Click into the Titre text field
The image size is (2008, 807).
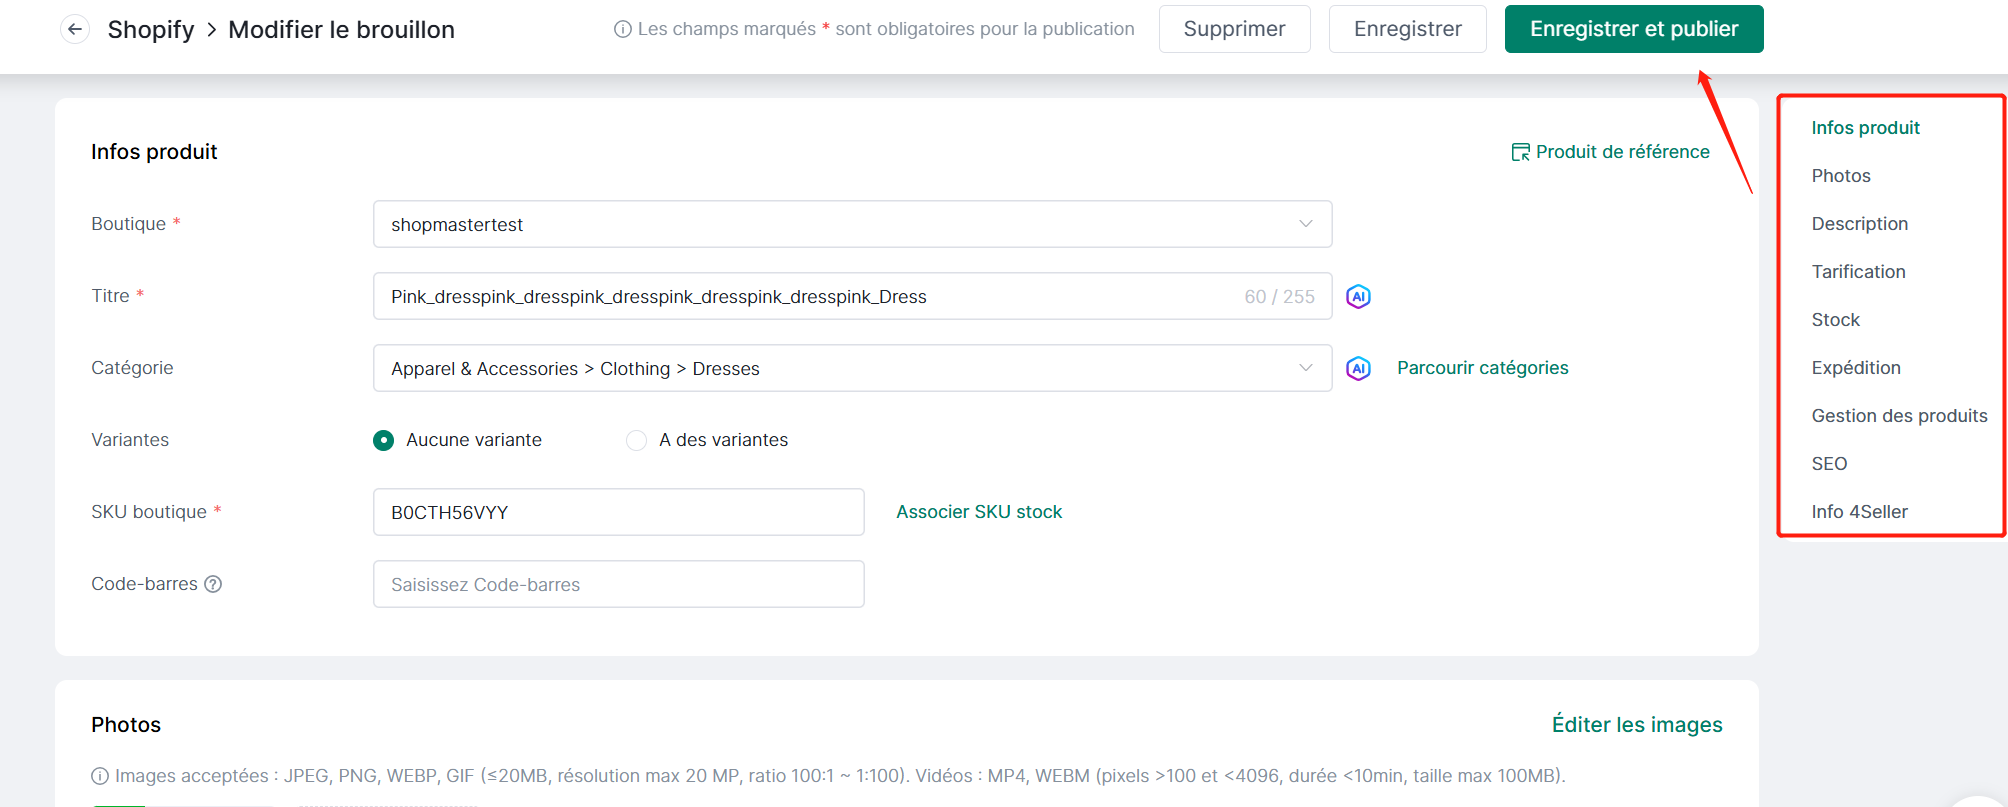pos(852,296)
